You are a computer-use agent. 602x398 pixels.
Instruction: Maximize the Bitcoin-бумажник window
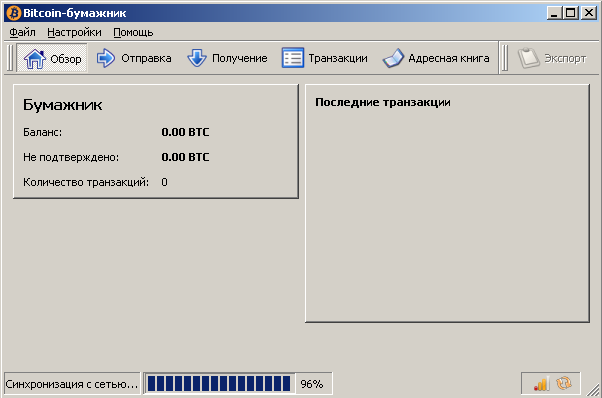coord(571,13)
